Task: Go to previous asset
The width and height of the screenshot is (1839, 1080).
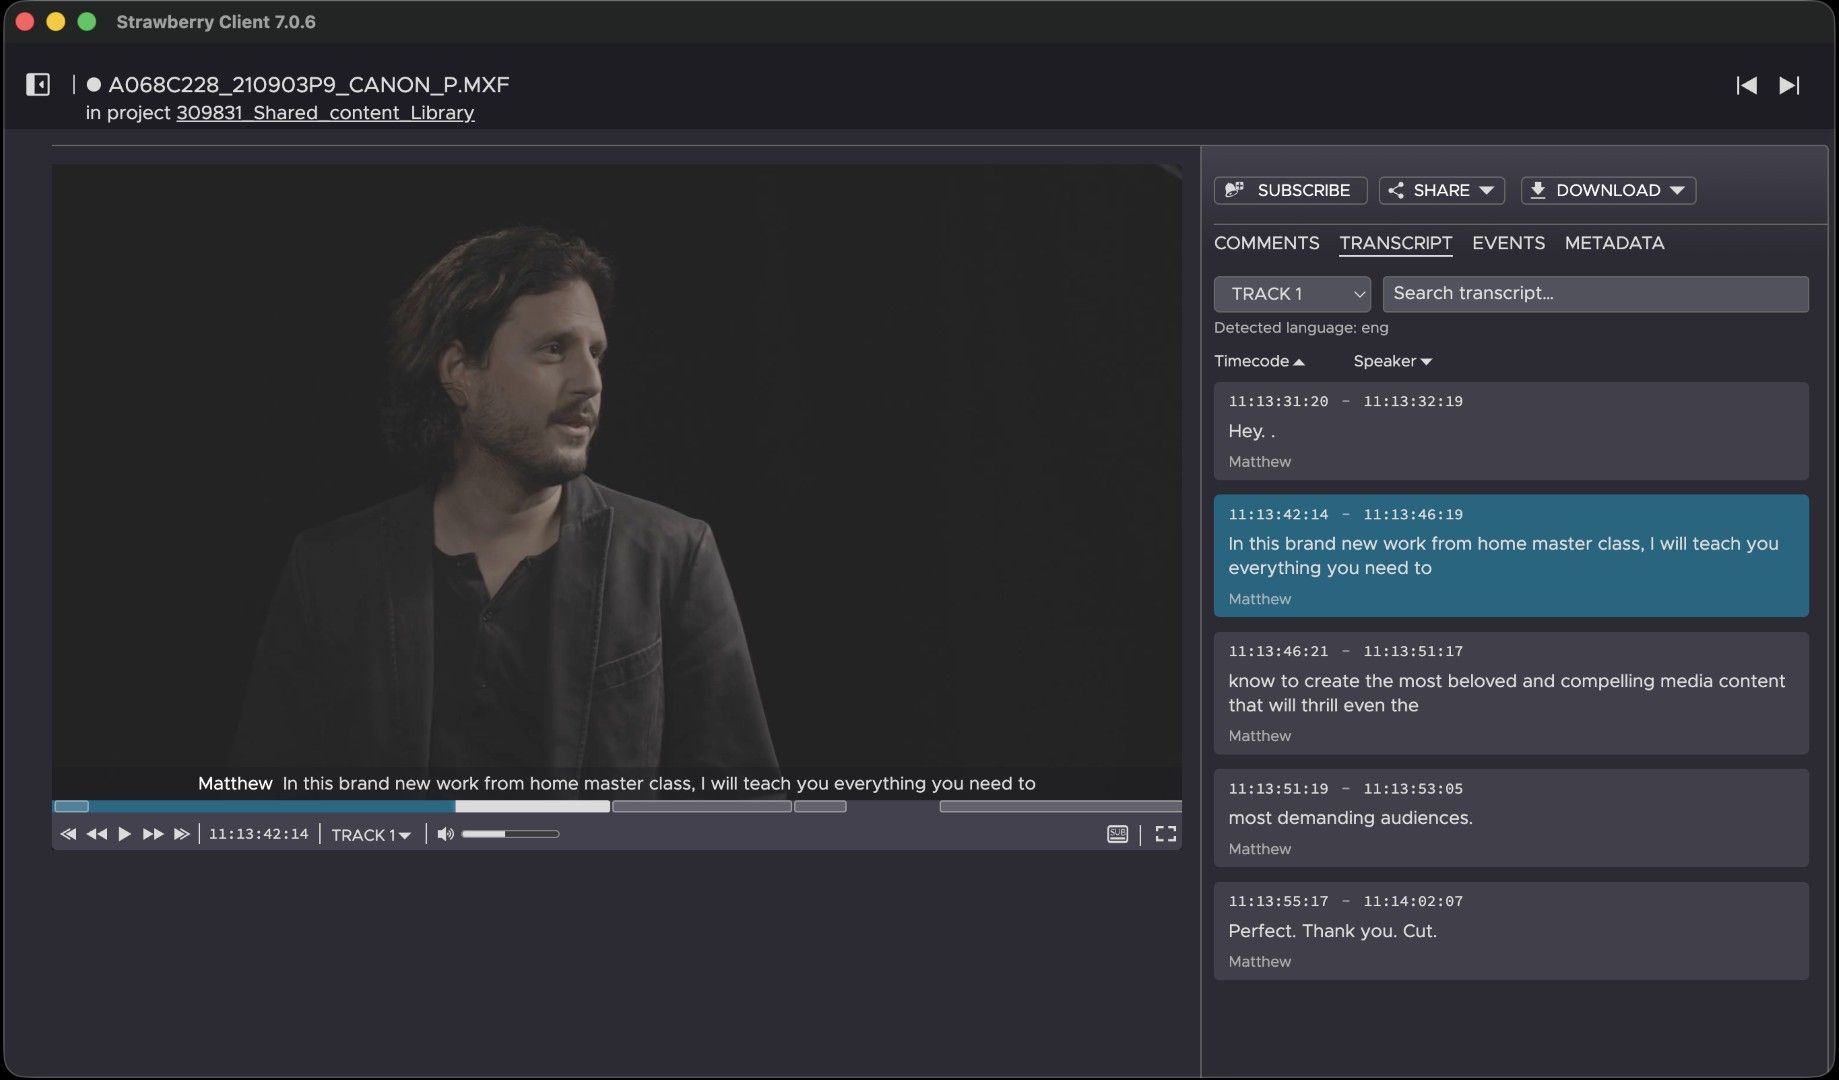Action: coord(1746,86)
